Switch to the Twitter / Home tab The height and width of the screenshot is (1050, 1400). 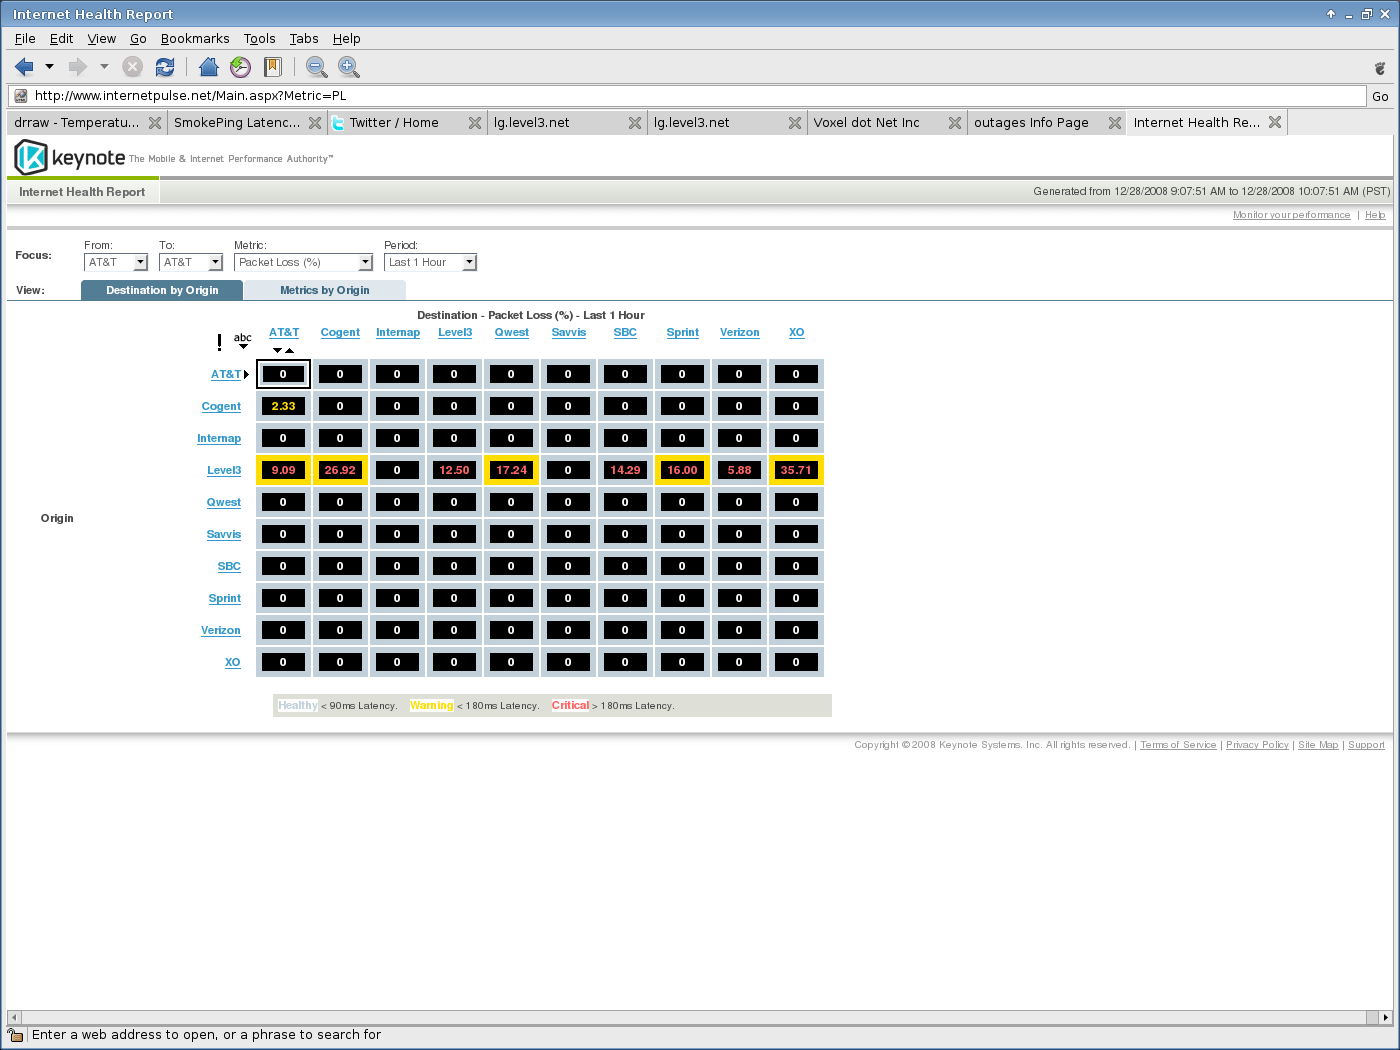(x=407, y=123)
